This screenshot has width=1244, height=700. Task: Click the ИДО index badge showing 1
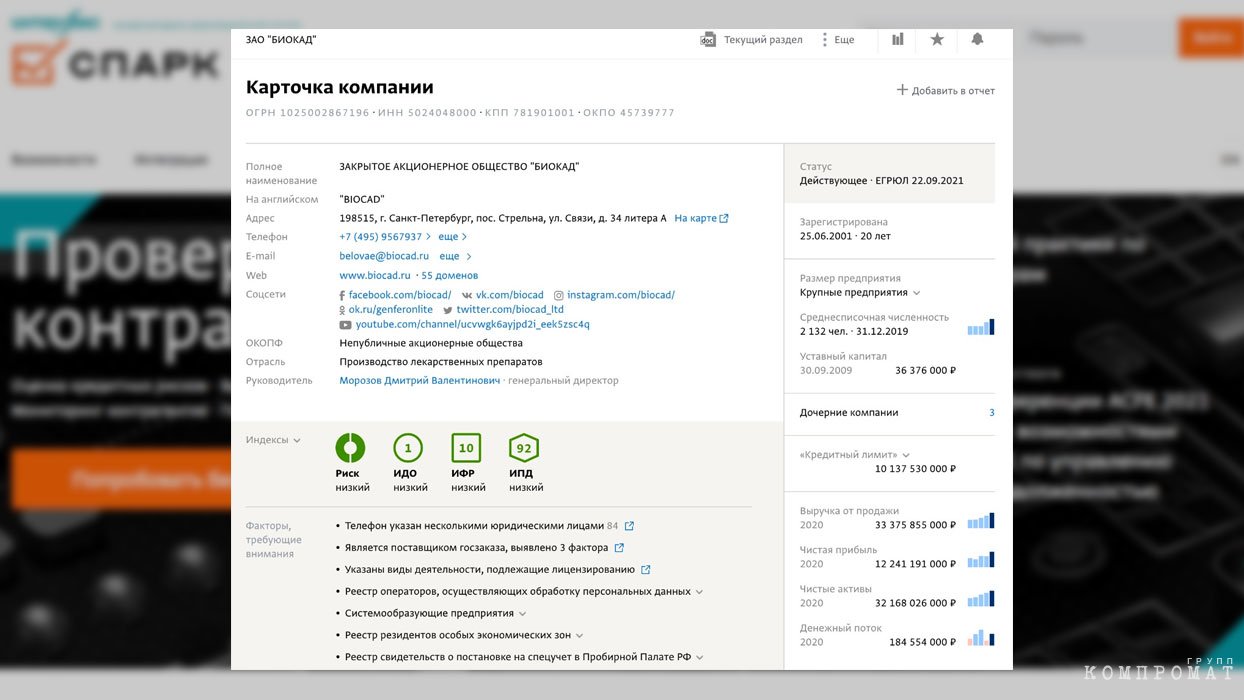click(408, 448)
